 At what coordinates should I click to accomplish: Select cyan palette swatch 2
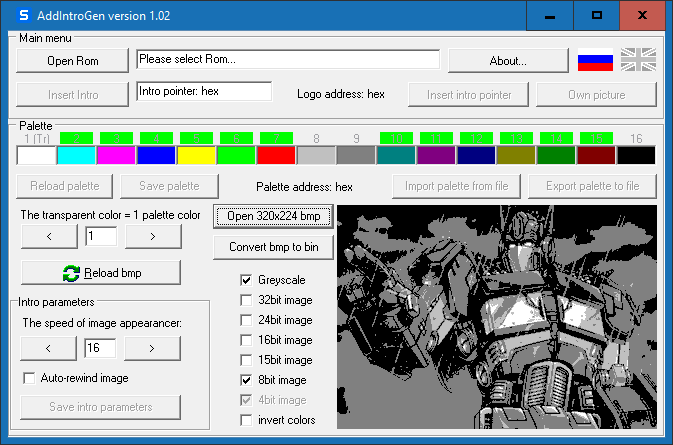(x=76, y=155)
